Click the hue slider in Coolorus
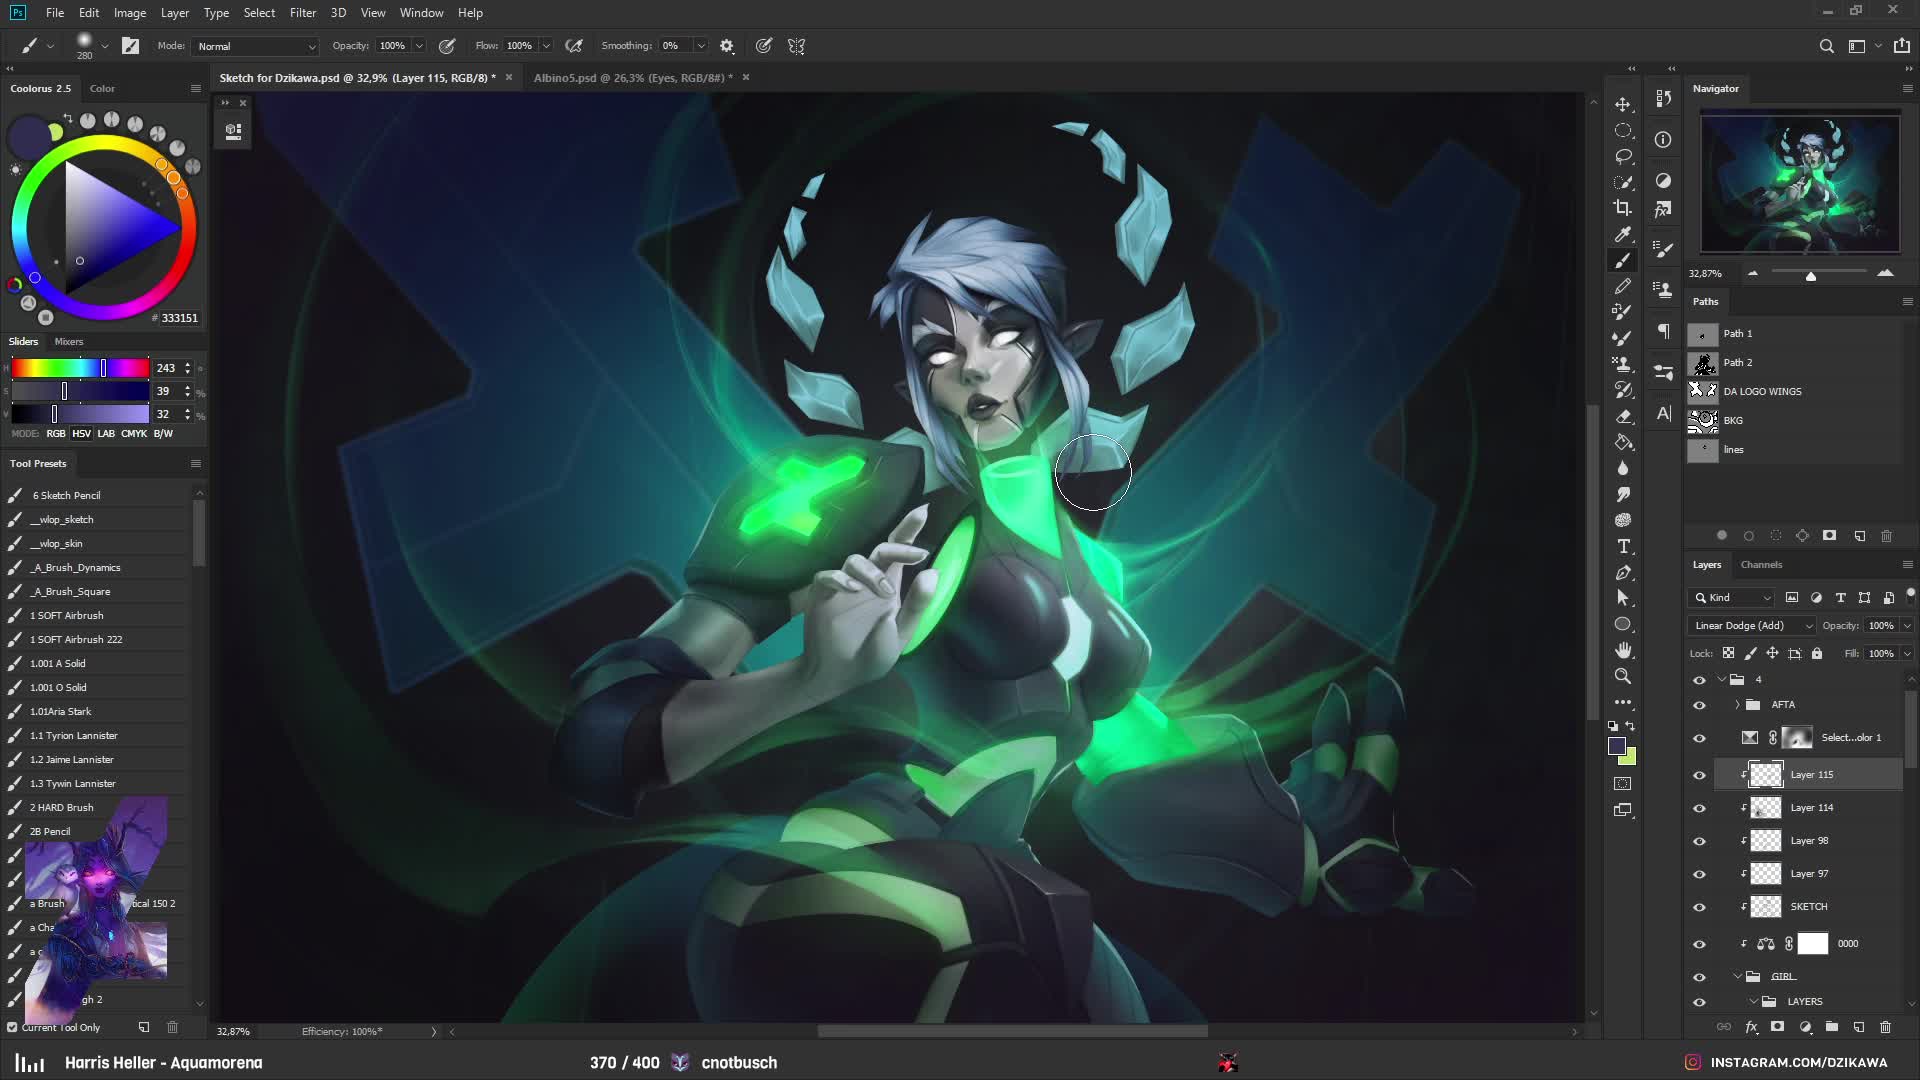The height and width of the screenshot is (1080, 1920). (80, 368)
